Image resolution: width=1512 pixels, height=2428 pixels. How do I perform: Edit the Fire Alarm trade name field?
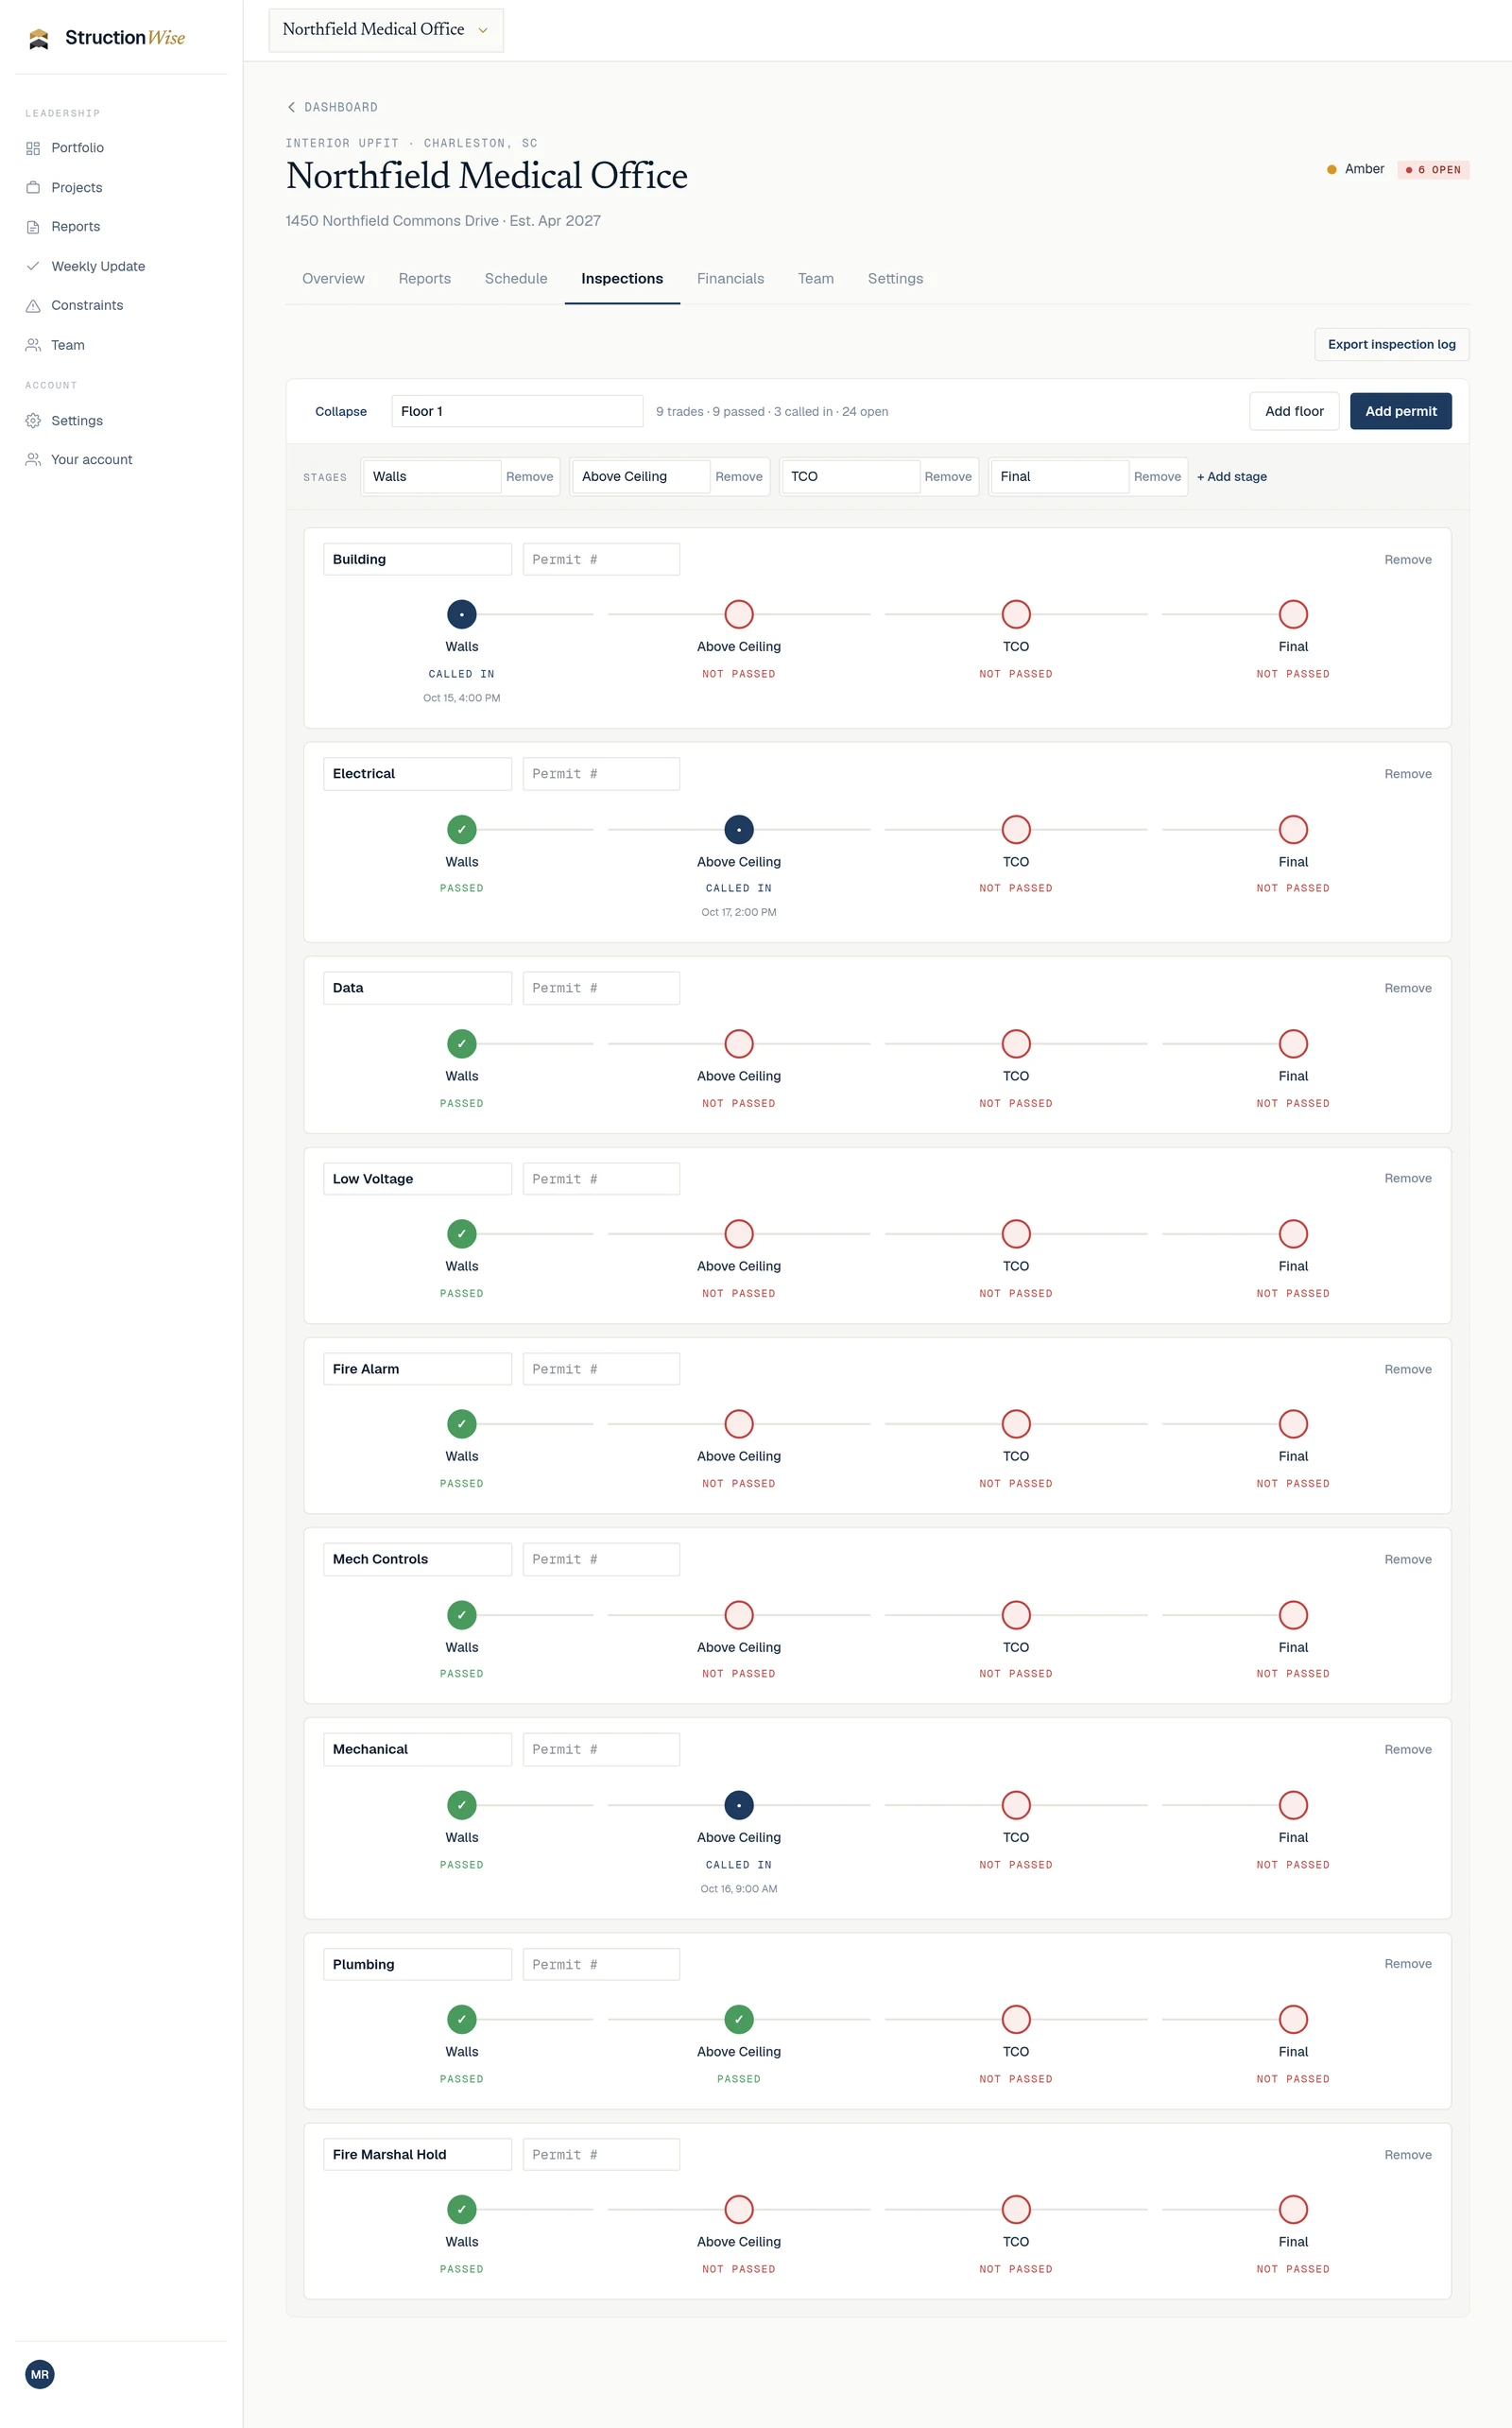[417, 1368]
